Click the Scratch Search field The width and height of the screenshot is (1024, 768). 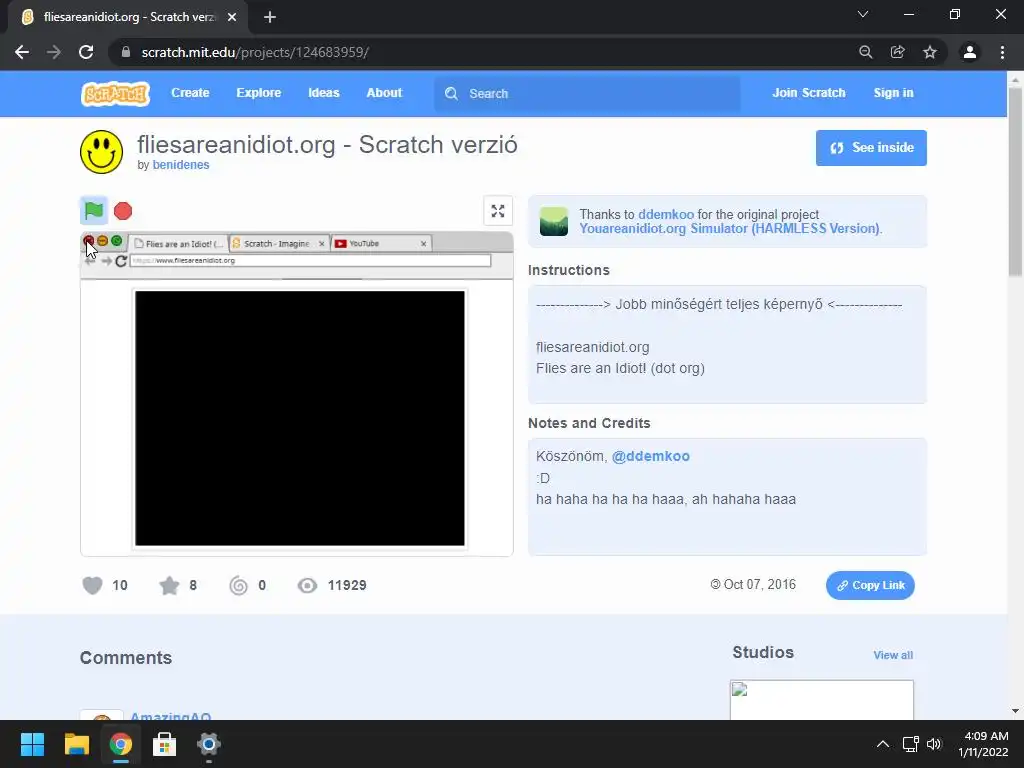(588, 93)
